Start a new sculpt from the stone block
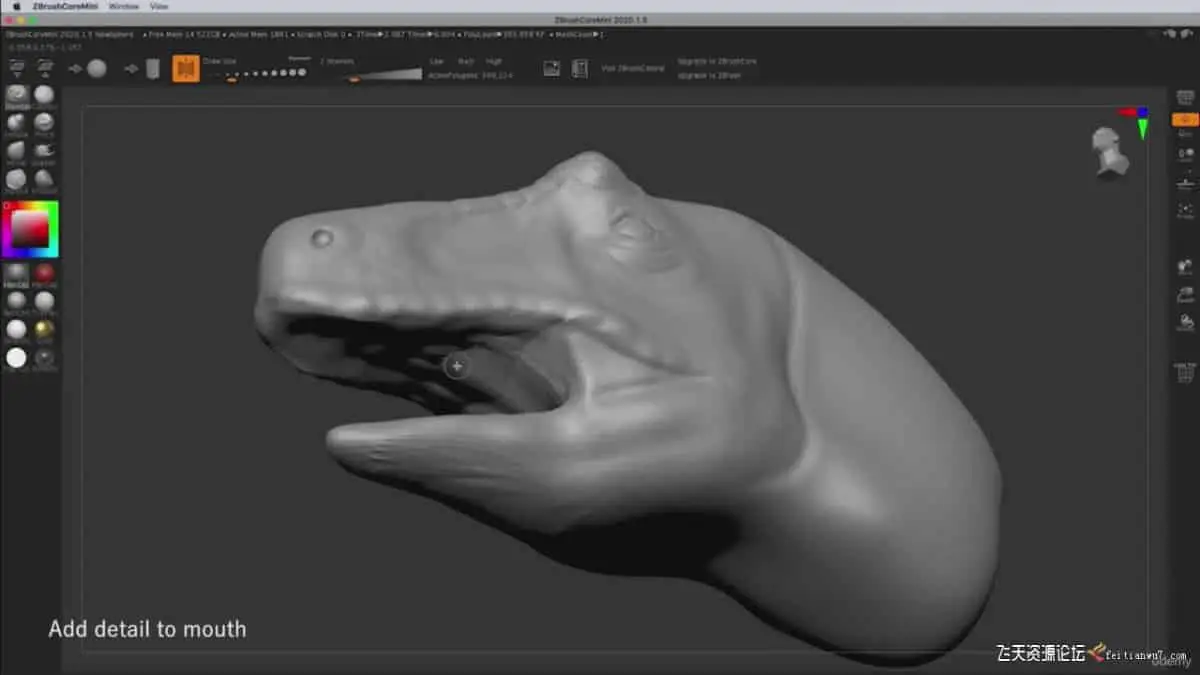This screenshot has width=1200, height=675. 152,68
